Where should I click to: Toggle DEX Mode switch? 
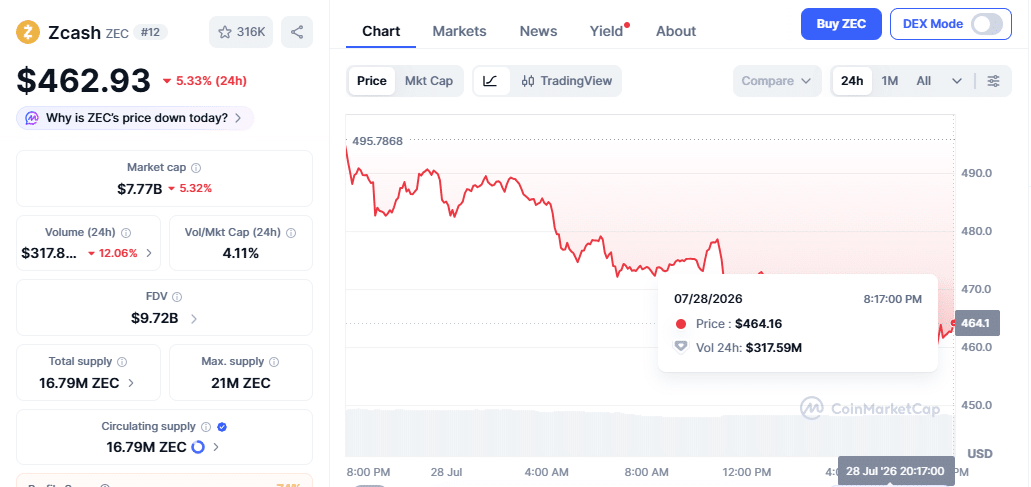[987, 24]
